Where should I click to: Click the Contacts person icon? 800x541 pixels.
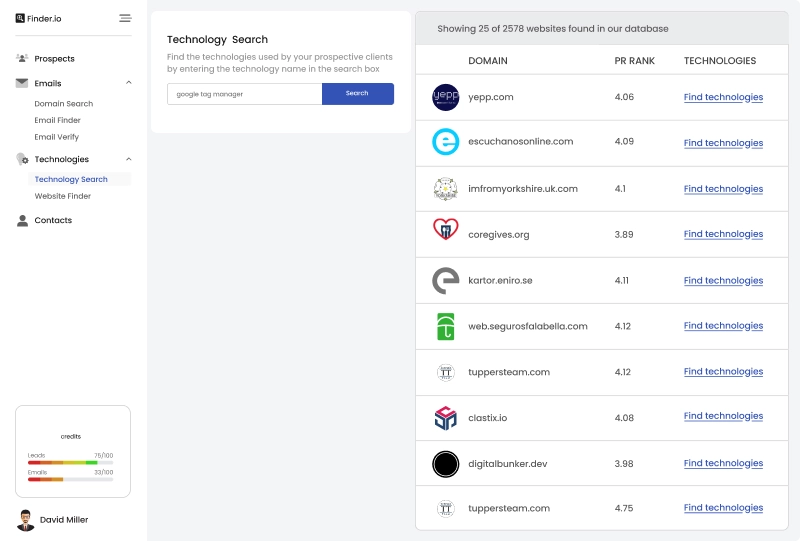coord(22,221)
